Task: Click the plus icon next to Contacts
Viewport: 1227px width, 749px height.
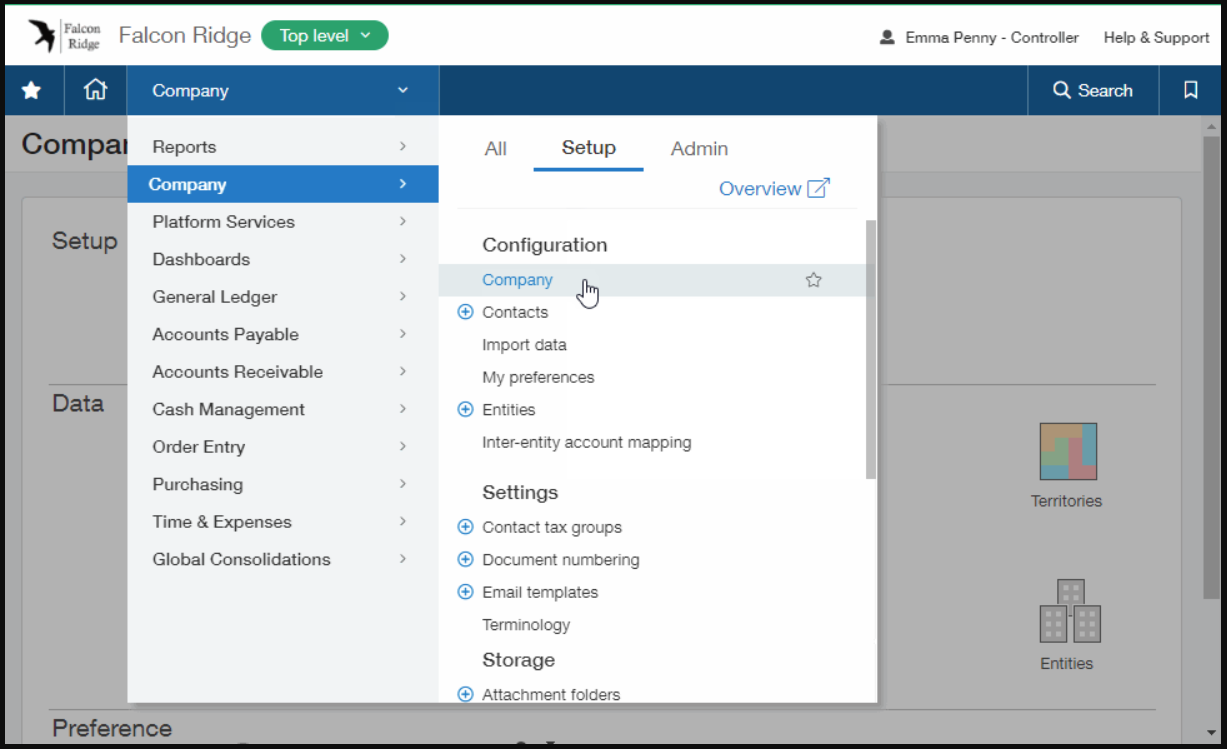Action: [465, 312]
